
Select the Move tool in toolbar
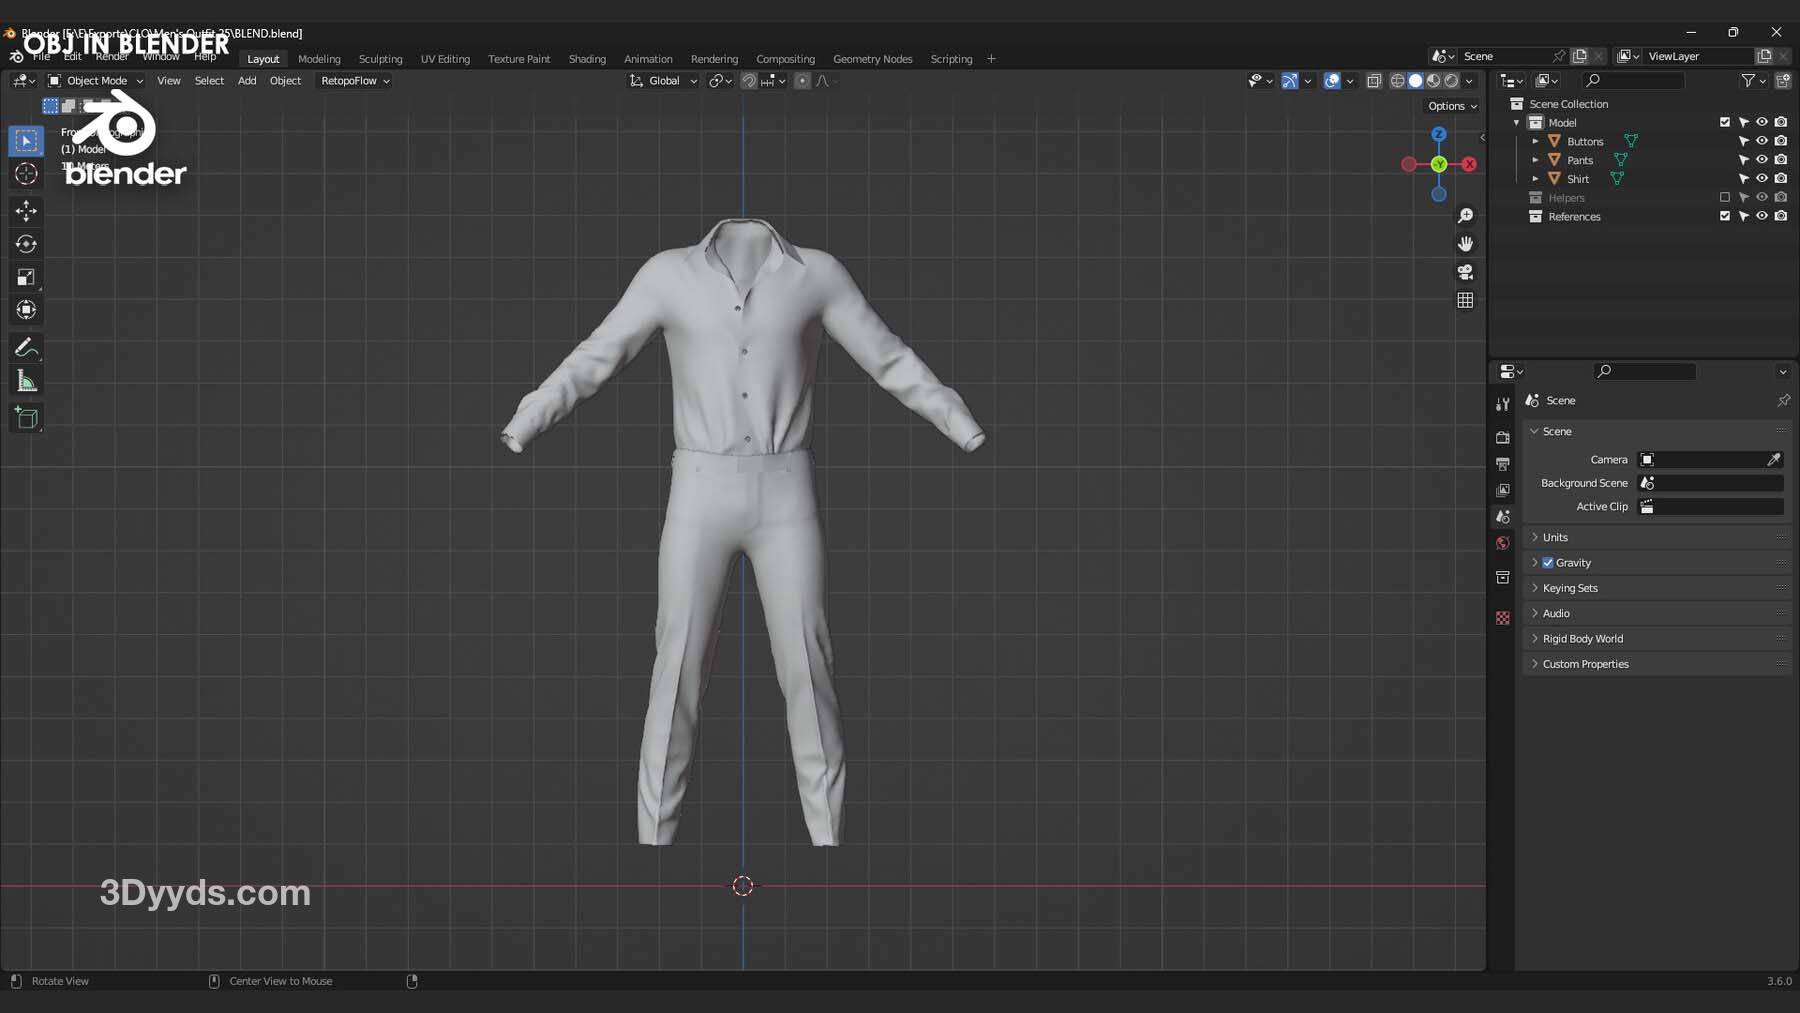pyautogui.click(x=26, y=210)
